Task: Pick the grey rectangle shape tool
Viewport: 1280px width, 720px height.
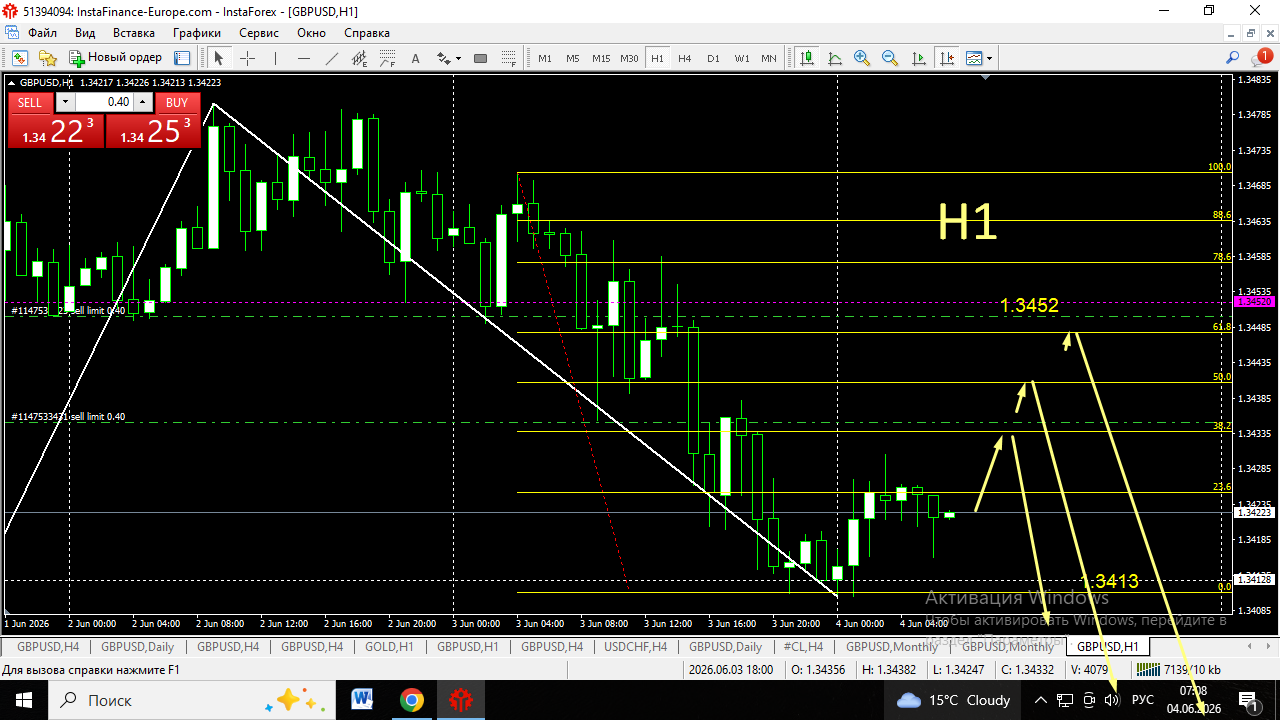Action: 480,58
